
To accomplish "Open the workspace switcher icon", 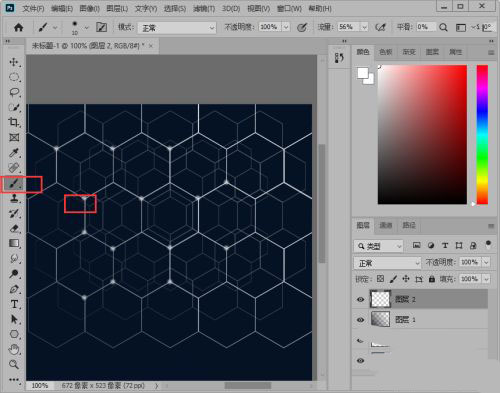I will [461, 28].
